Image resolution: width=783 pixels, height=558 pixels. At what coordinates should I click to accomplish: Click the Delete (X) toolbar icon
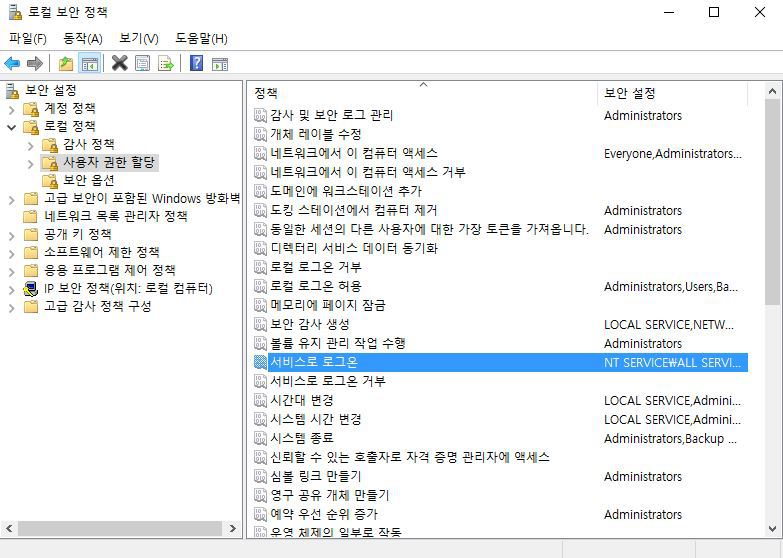(x=120, y=63)
